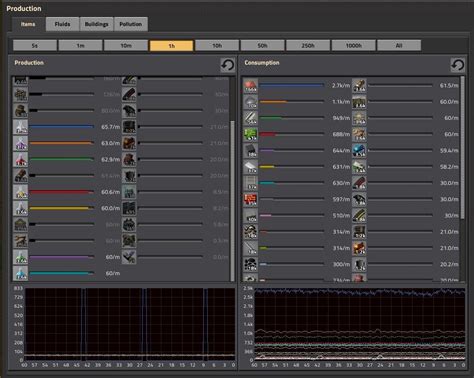Click the 59.4/m consumption value
474x378 pixels.
click(x=449, y=151)
